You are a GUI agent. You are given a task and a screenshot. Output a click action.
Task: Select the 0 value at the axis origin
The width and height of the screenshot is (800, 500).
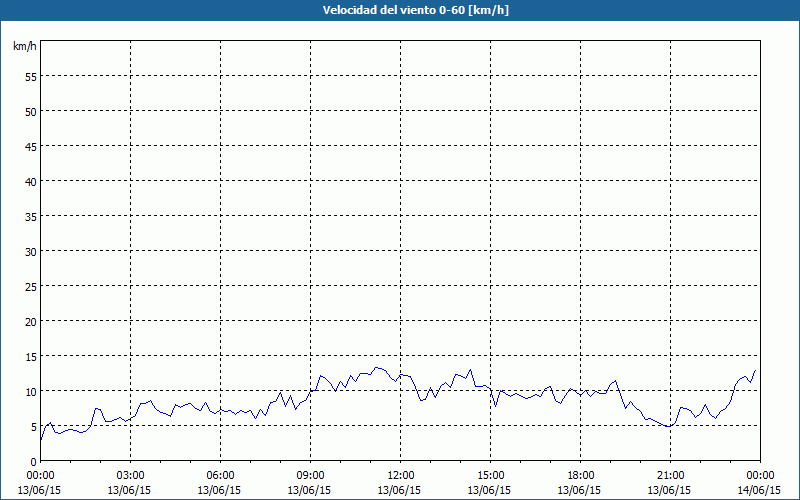click(34, 462)
